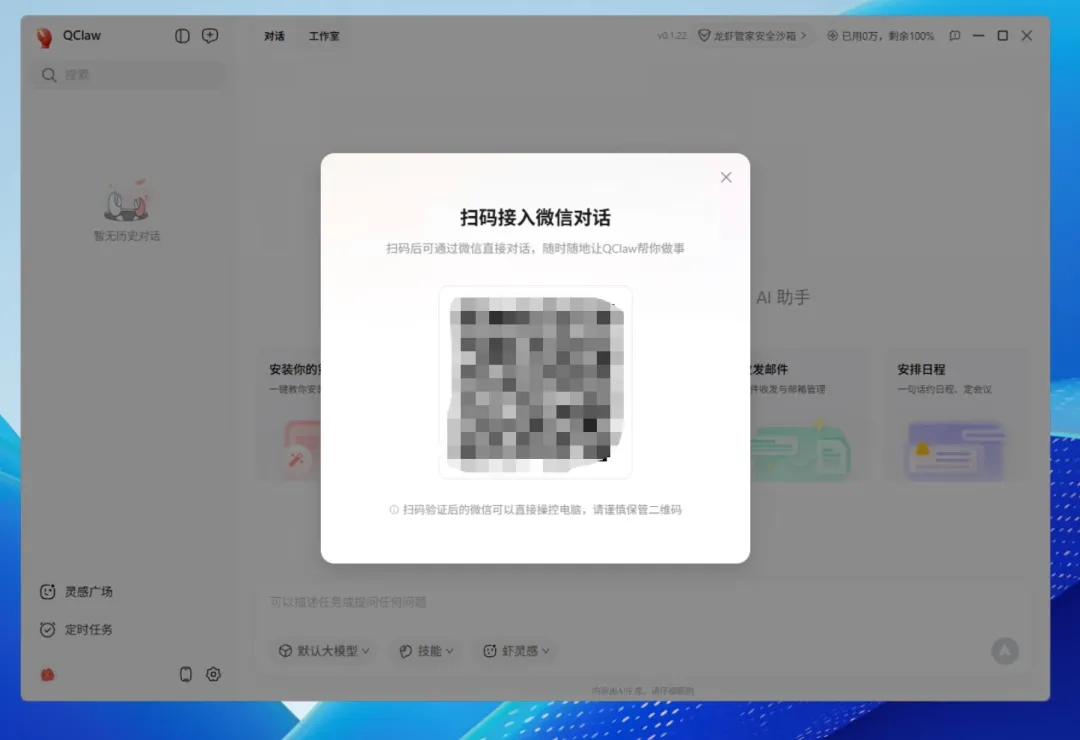Click the cube icon beside 默认大模型

285,650
